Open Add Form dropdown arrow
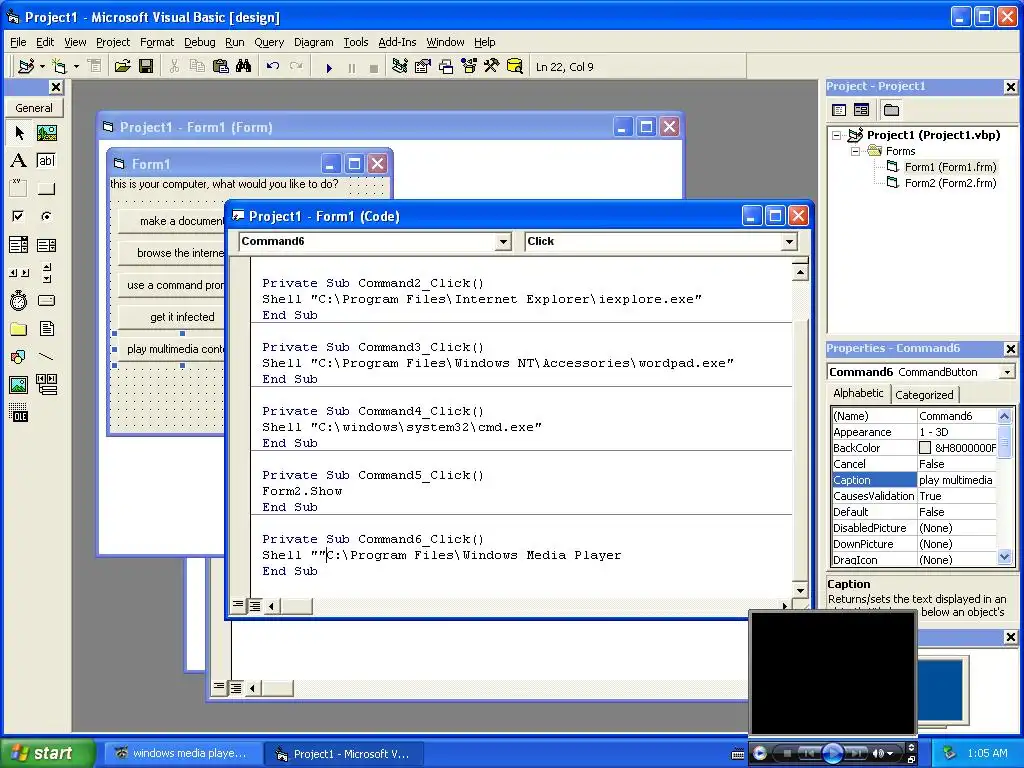This screenshot has height=768, width=1024. coord(76,67)
